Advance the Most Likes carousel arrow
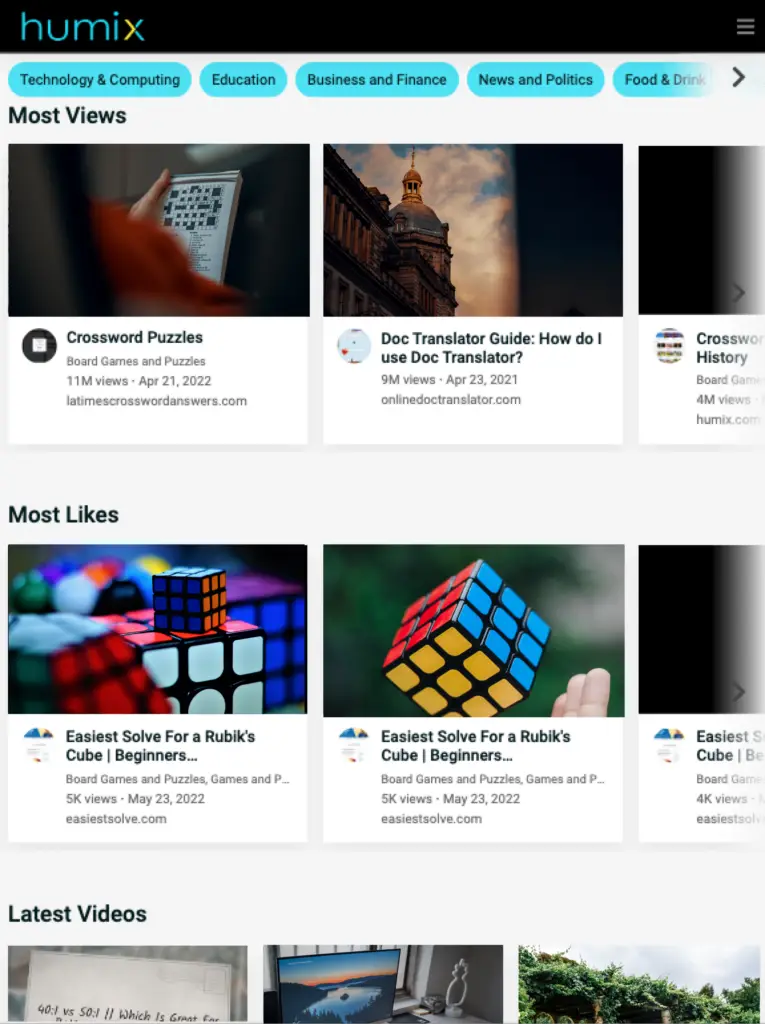This screenshot has height=1024, width=765. coord(738,692)
